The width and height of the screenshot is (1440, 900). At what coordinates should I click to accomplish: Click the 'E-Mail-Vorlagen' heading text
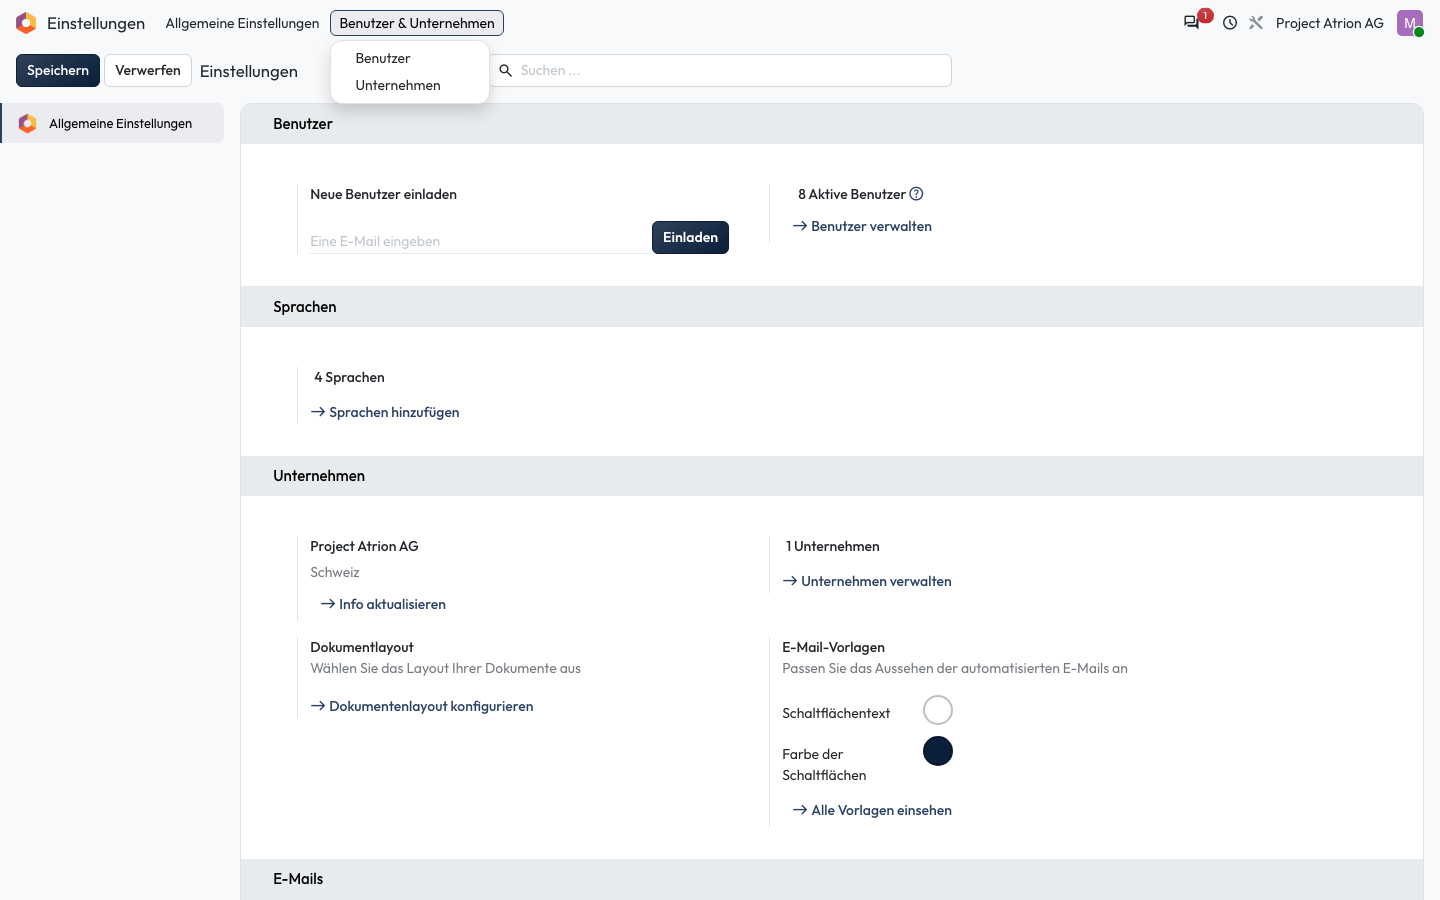point(833,647)
